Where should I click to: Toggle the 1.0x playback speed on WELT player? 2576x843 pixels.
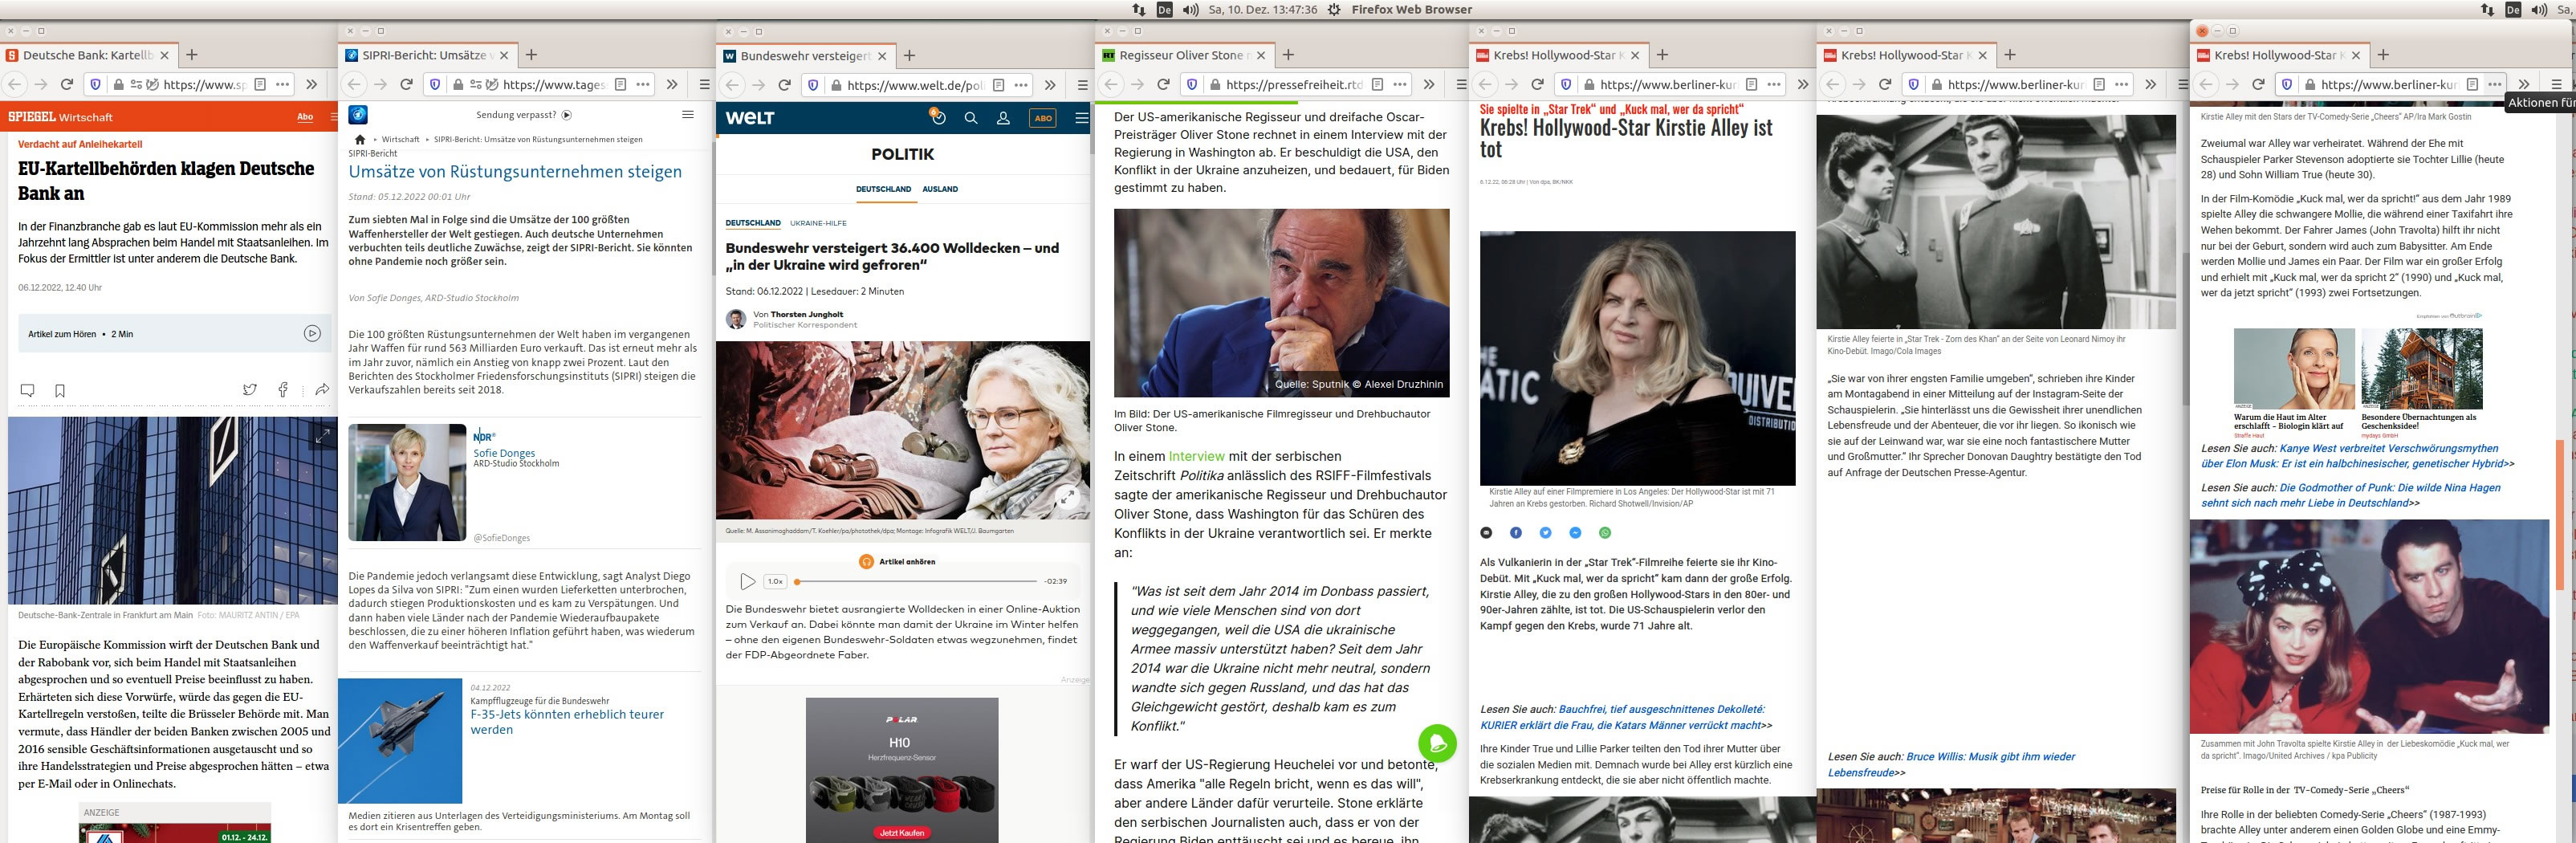775,581
